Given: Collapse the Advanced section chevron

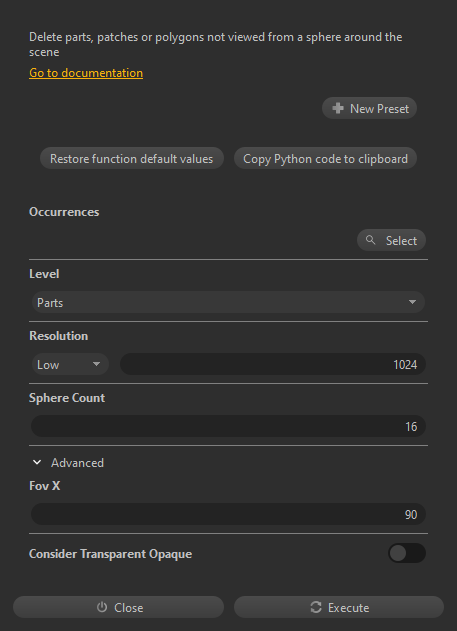Looking at the screenshot, I should [37, 462].
